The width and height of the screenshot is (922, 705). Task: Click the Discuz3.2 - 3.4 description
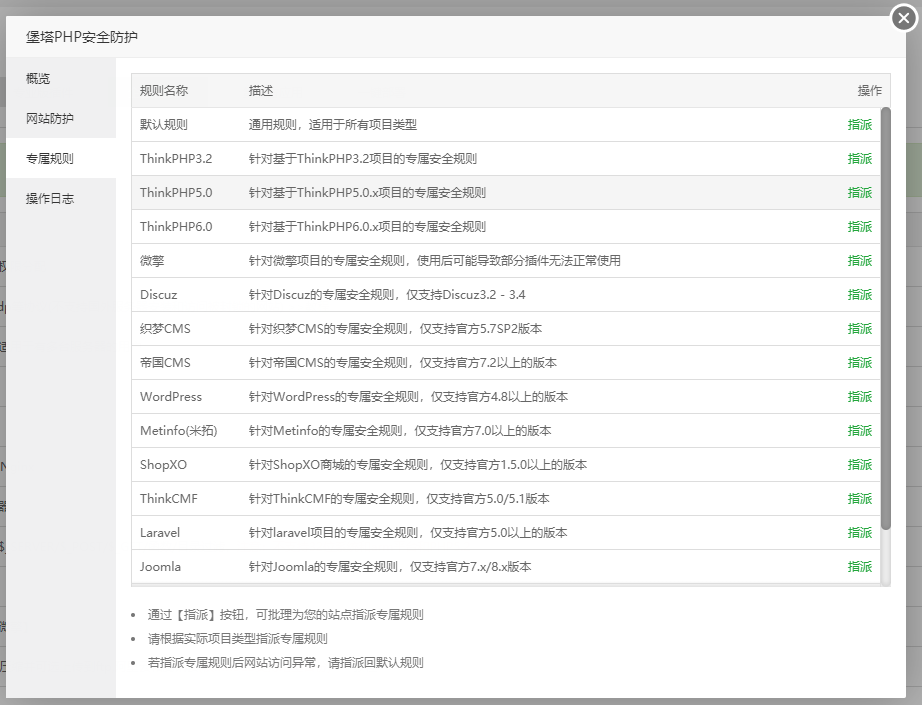click(x=386, y=295)
